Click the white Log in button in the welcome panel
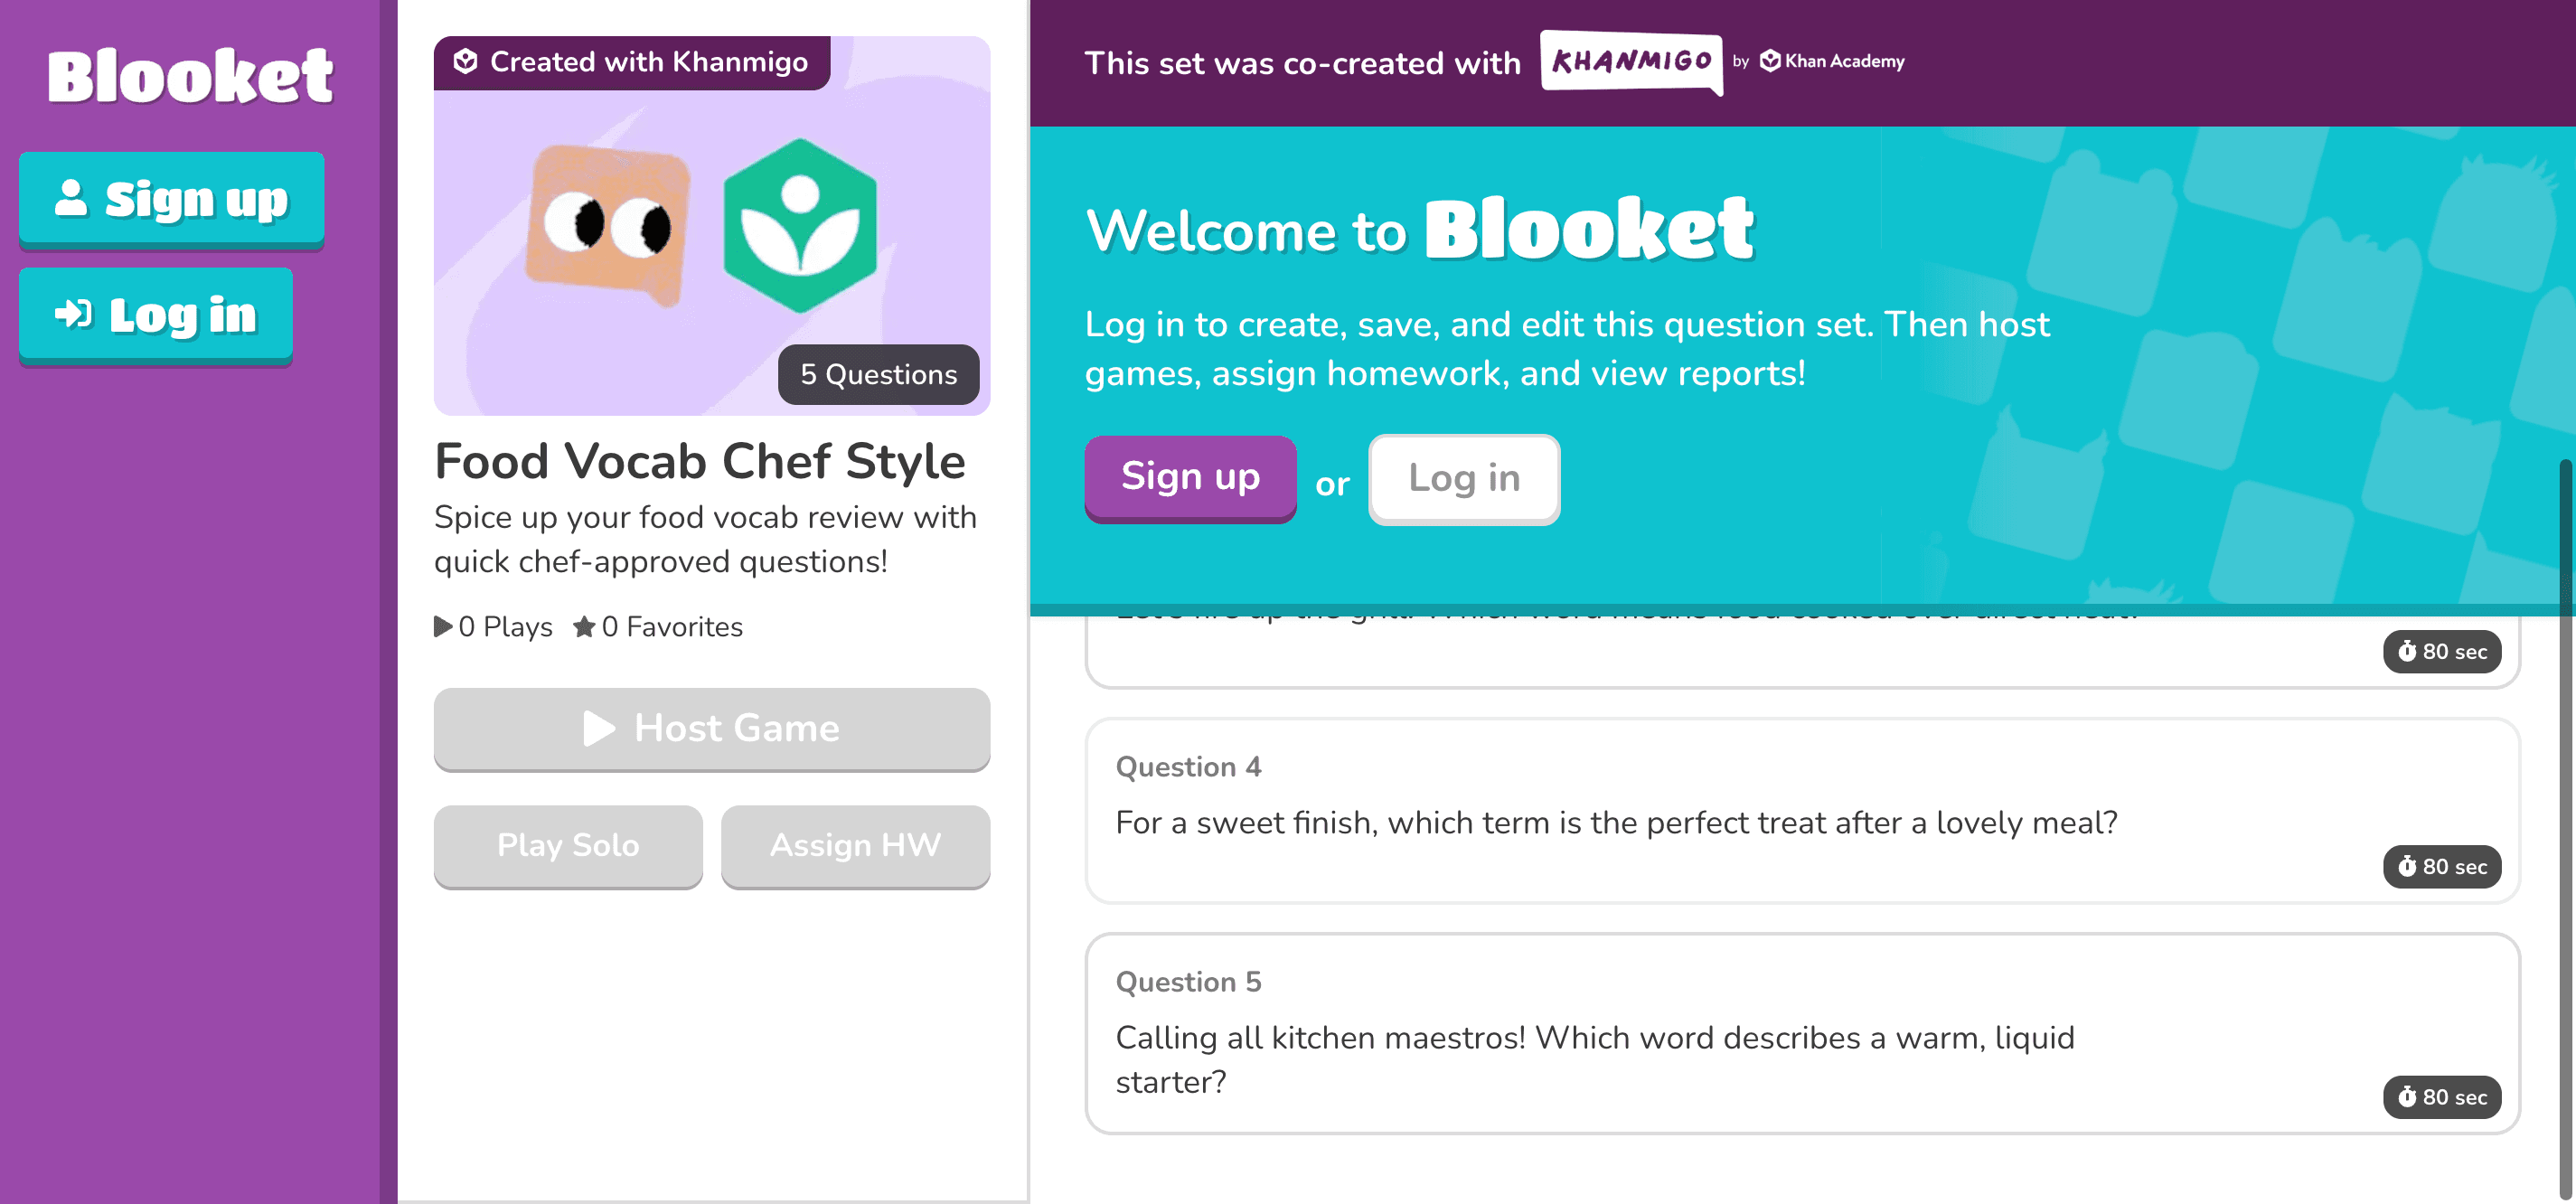Screen dimensions: 2576x1204 [1464, 479]
